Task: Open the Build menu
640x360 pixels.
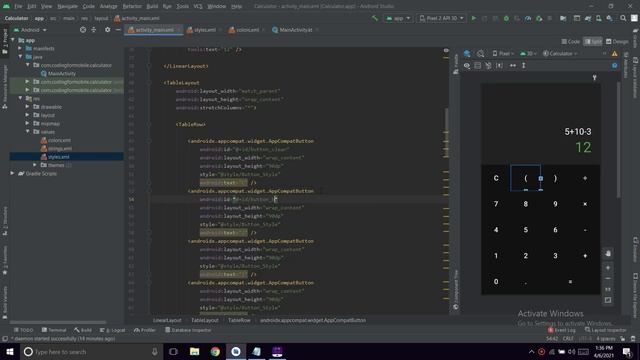Action: point(152,6)
